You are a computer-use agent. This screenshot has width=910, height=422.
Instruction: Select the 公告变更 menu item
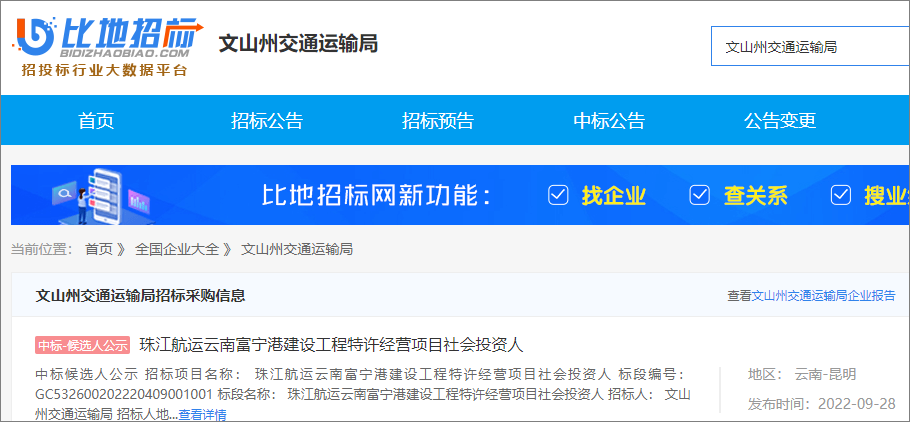pos(780,121)
